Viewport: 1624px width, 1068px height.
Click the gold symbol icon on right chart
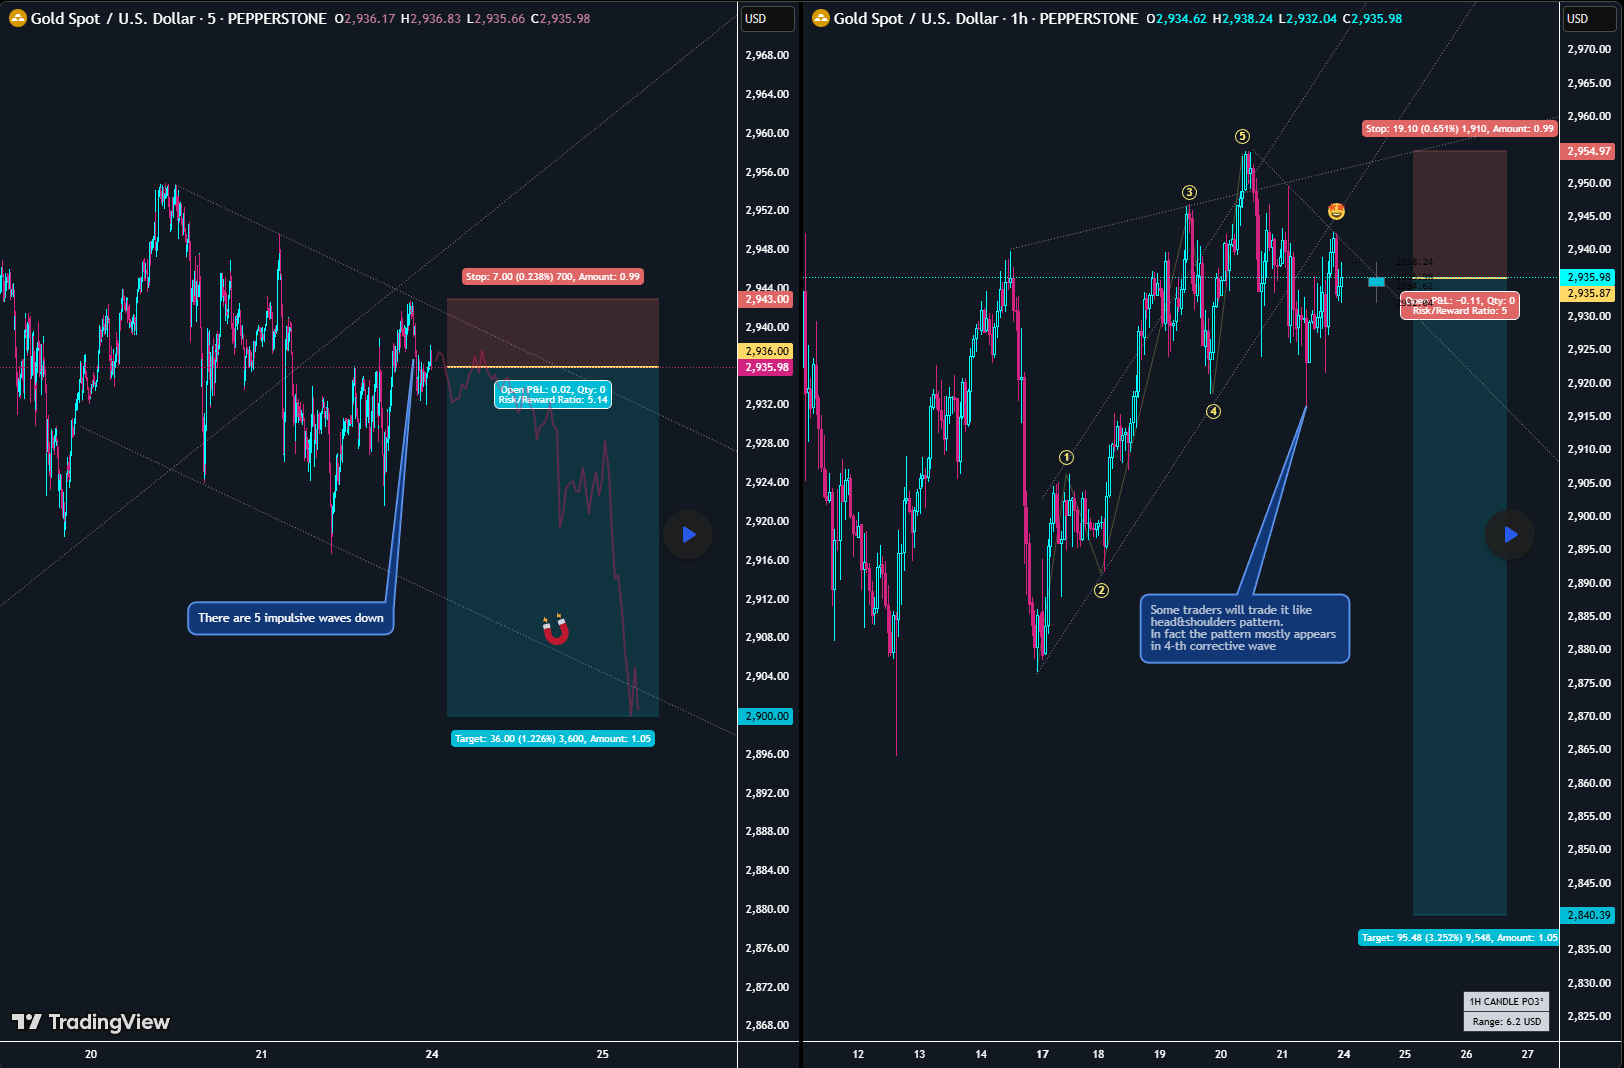[820, 18]
